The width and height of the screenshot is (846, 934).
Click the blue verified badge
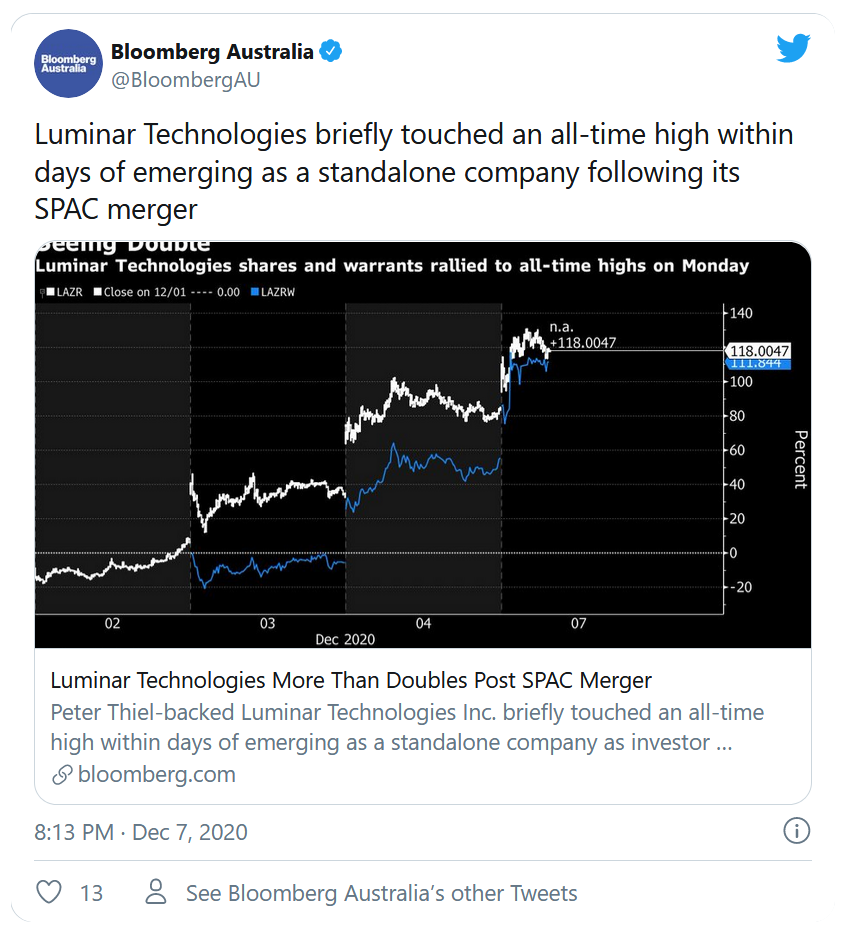click(x=331, y=51)
